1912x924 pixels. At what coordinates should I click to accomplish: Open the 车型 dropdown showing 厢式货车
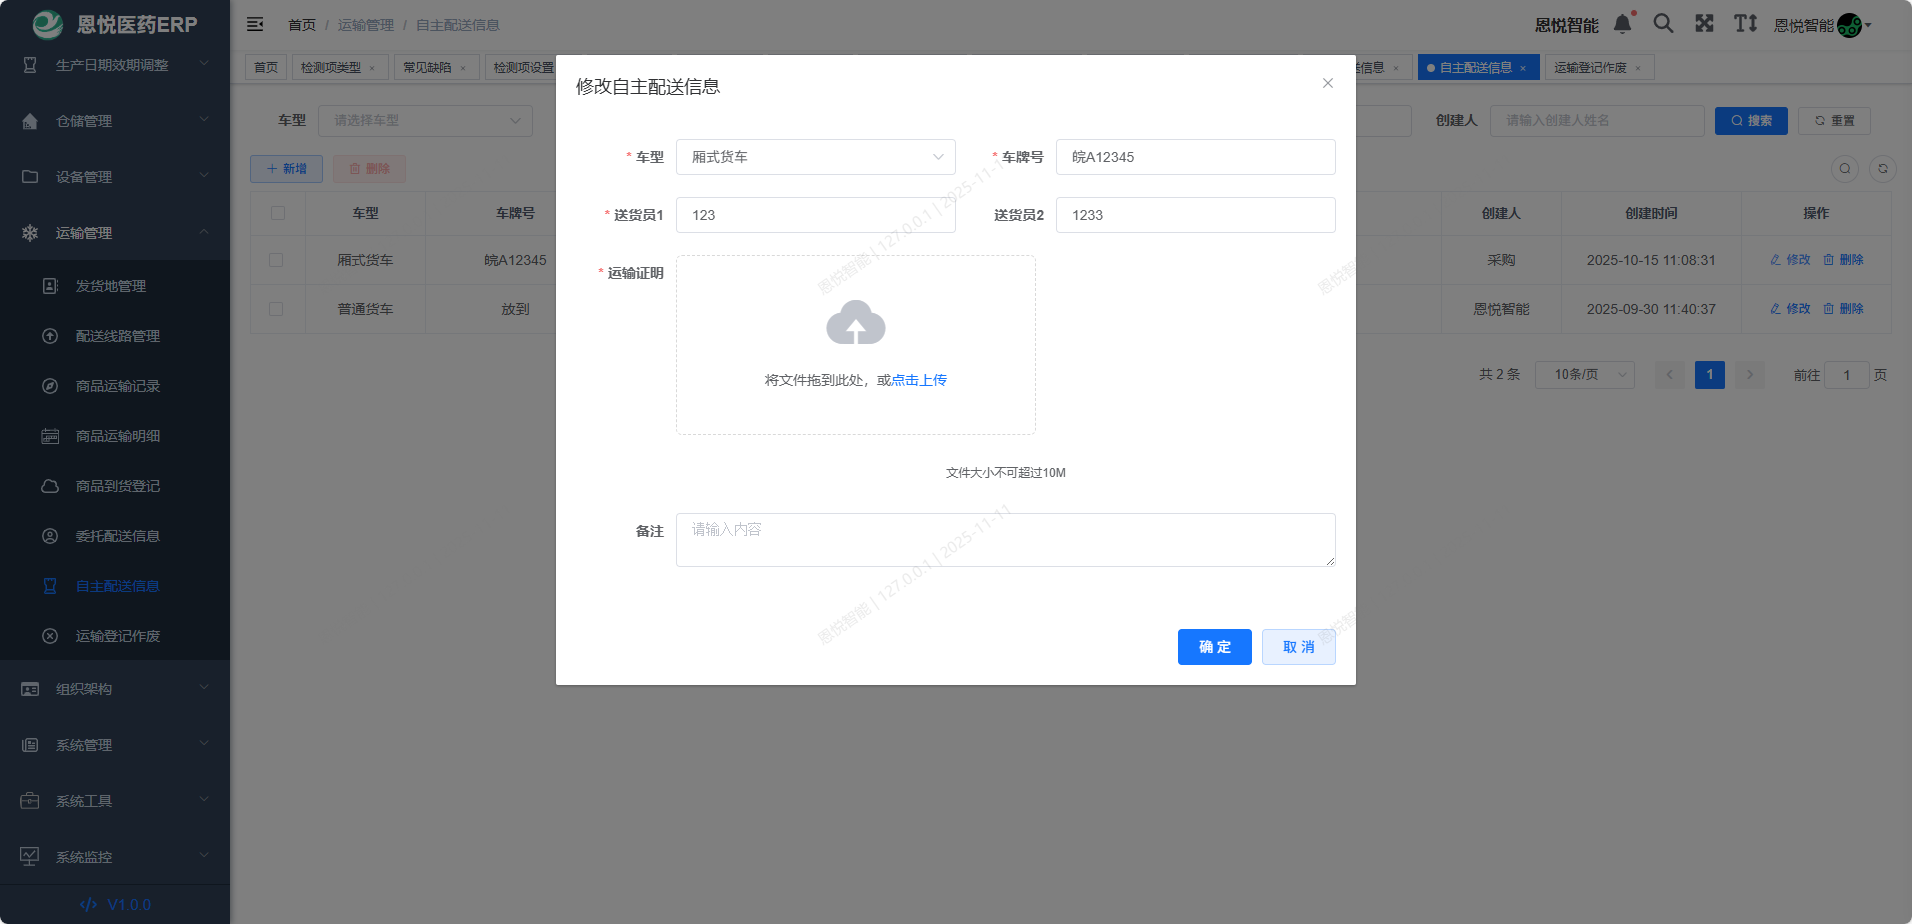815,157
